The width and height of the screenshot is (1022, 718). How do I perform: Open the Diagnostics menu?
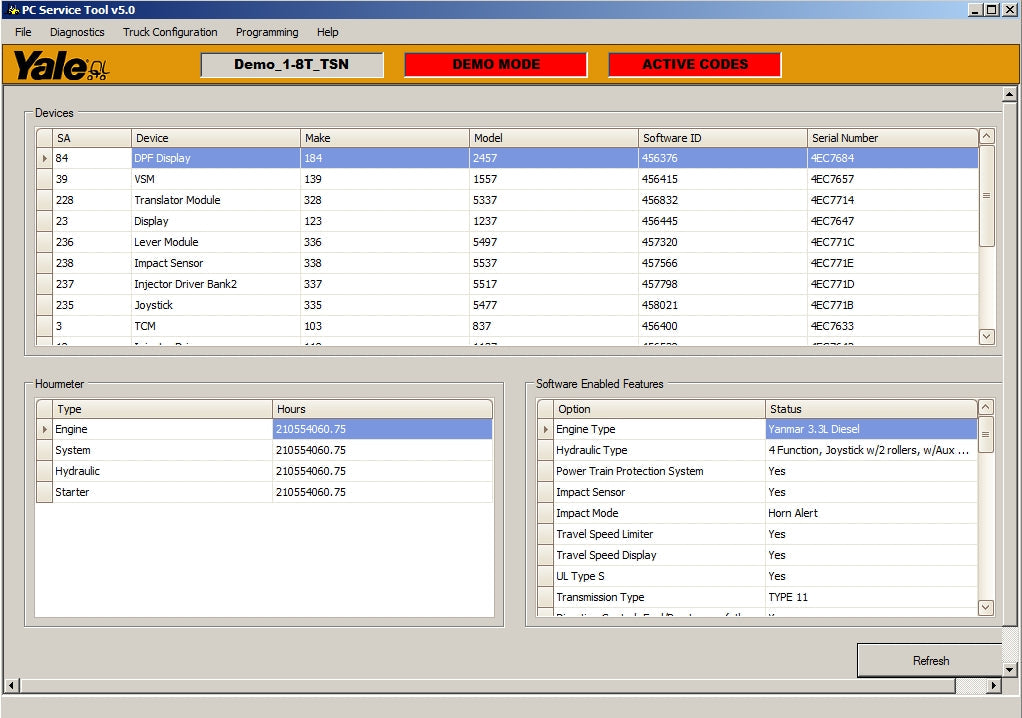click(x=77, y=32)
